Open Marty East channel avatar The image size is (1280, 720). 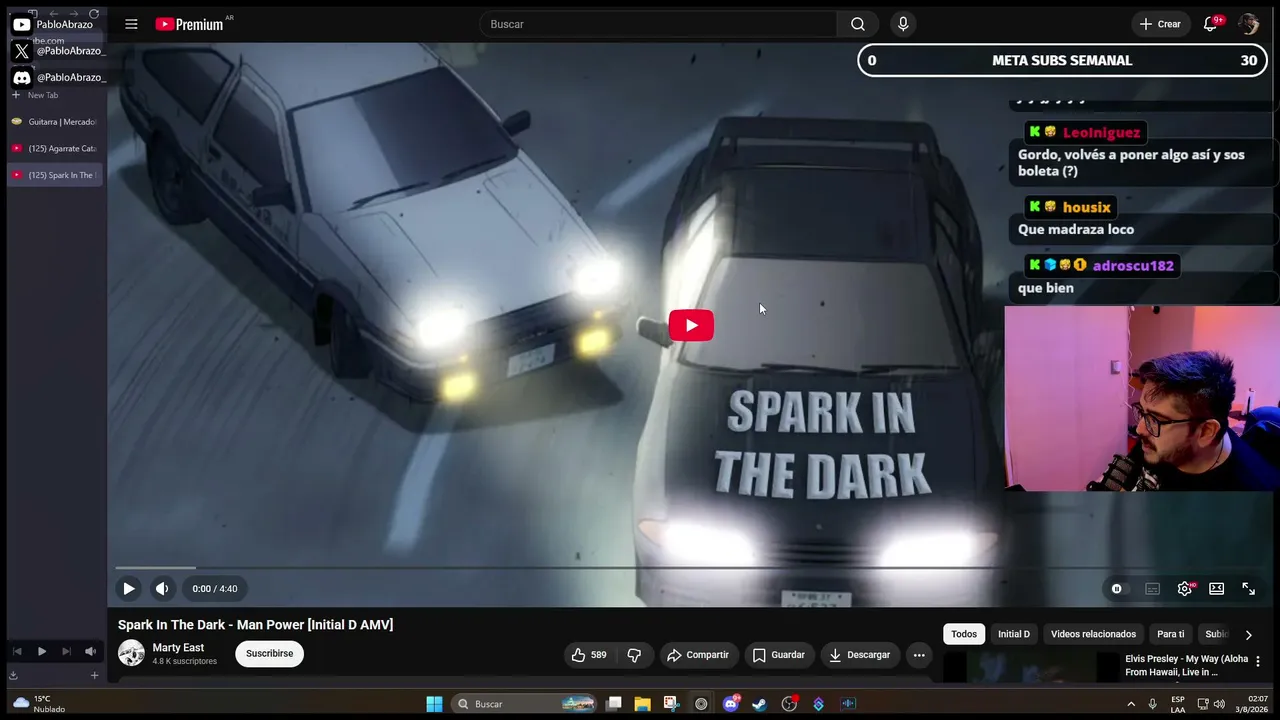[x=131, y=653]
